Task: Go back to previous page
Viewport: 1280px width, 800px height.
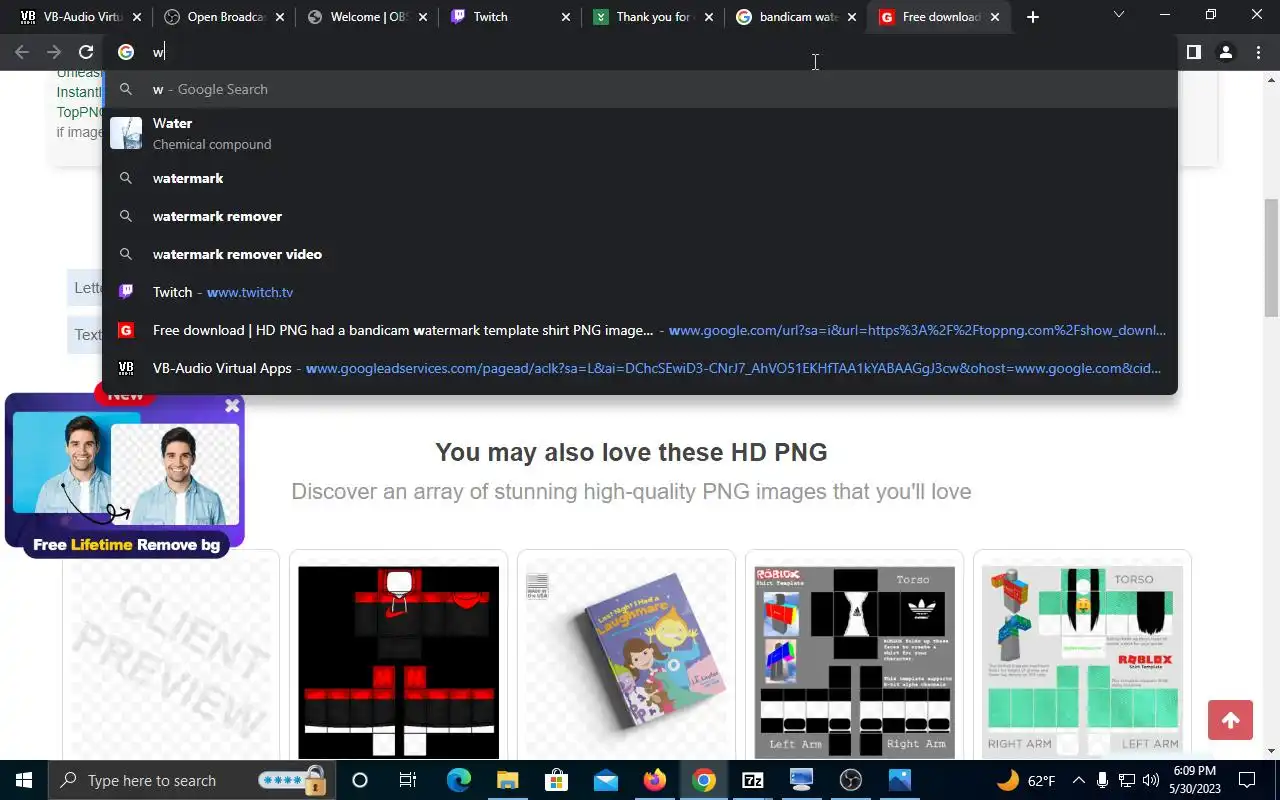Action: coord(22,52)
